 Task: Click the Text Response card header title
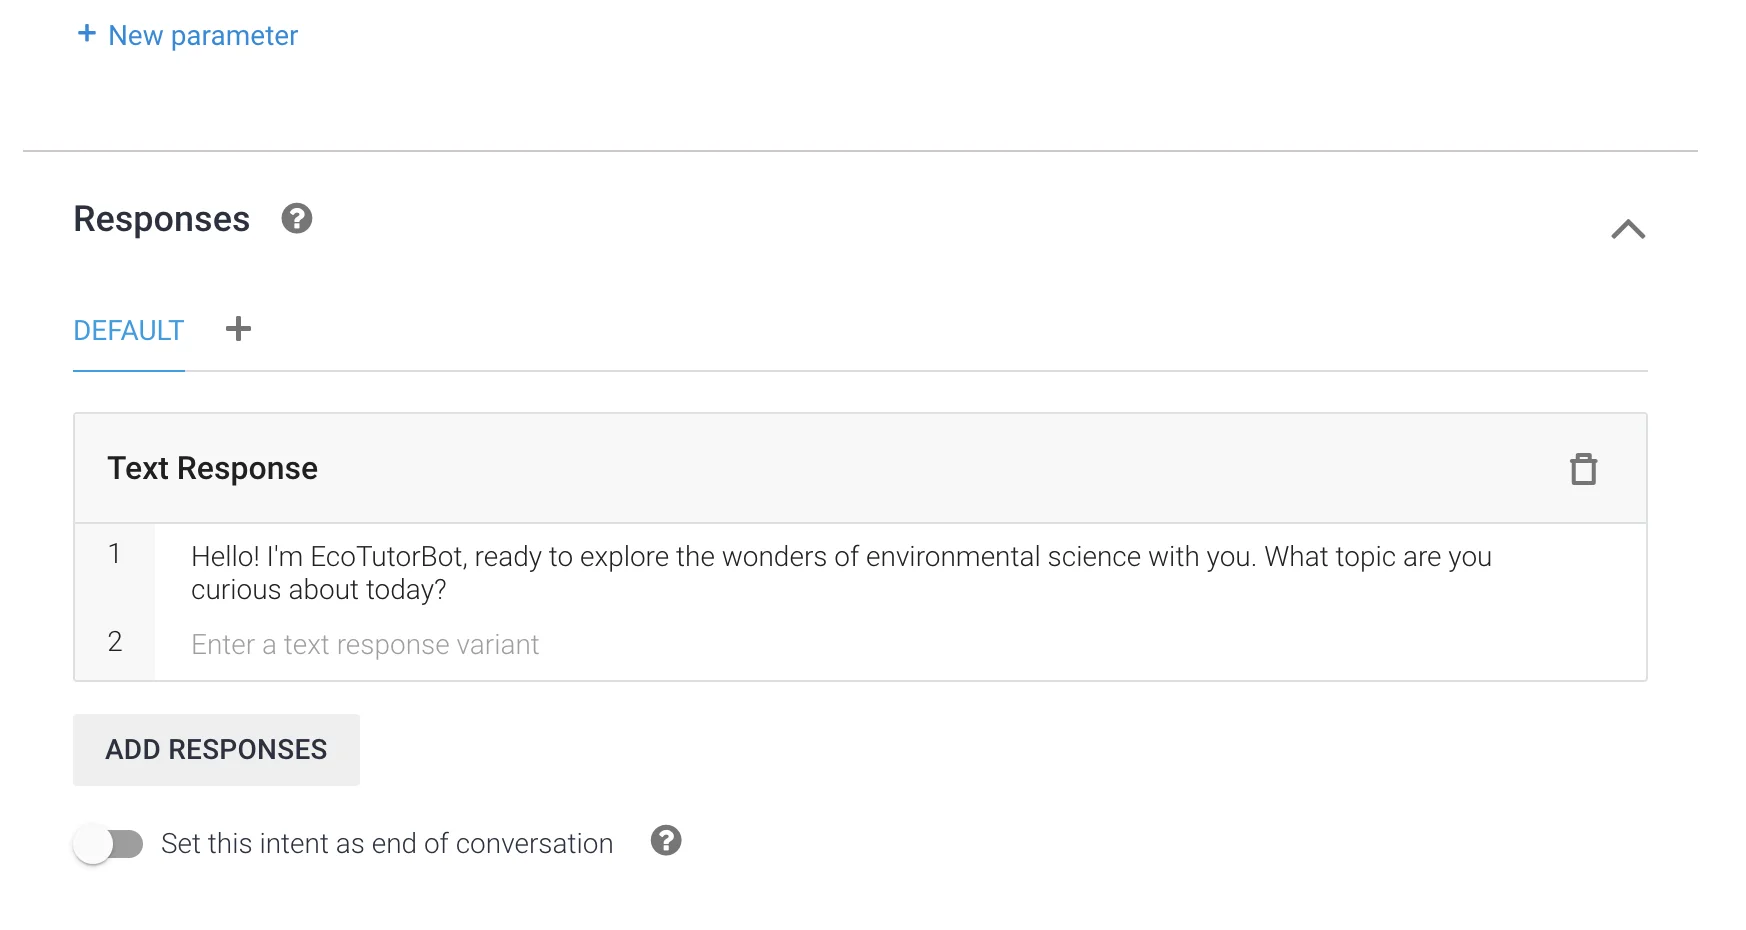(x=212, y=469)
